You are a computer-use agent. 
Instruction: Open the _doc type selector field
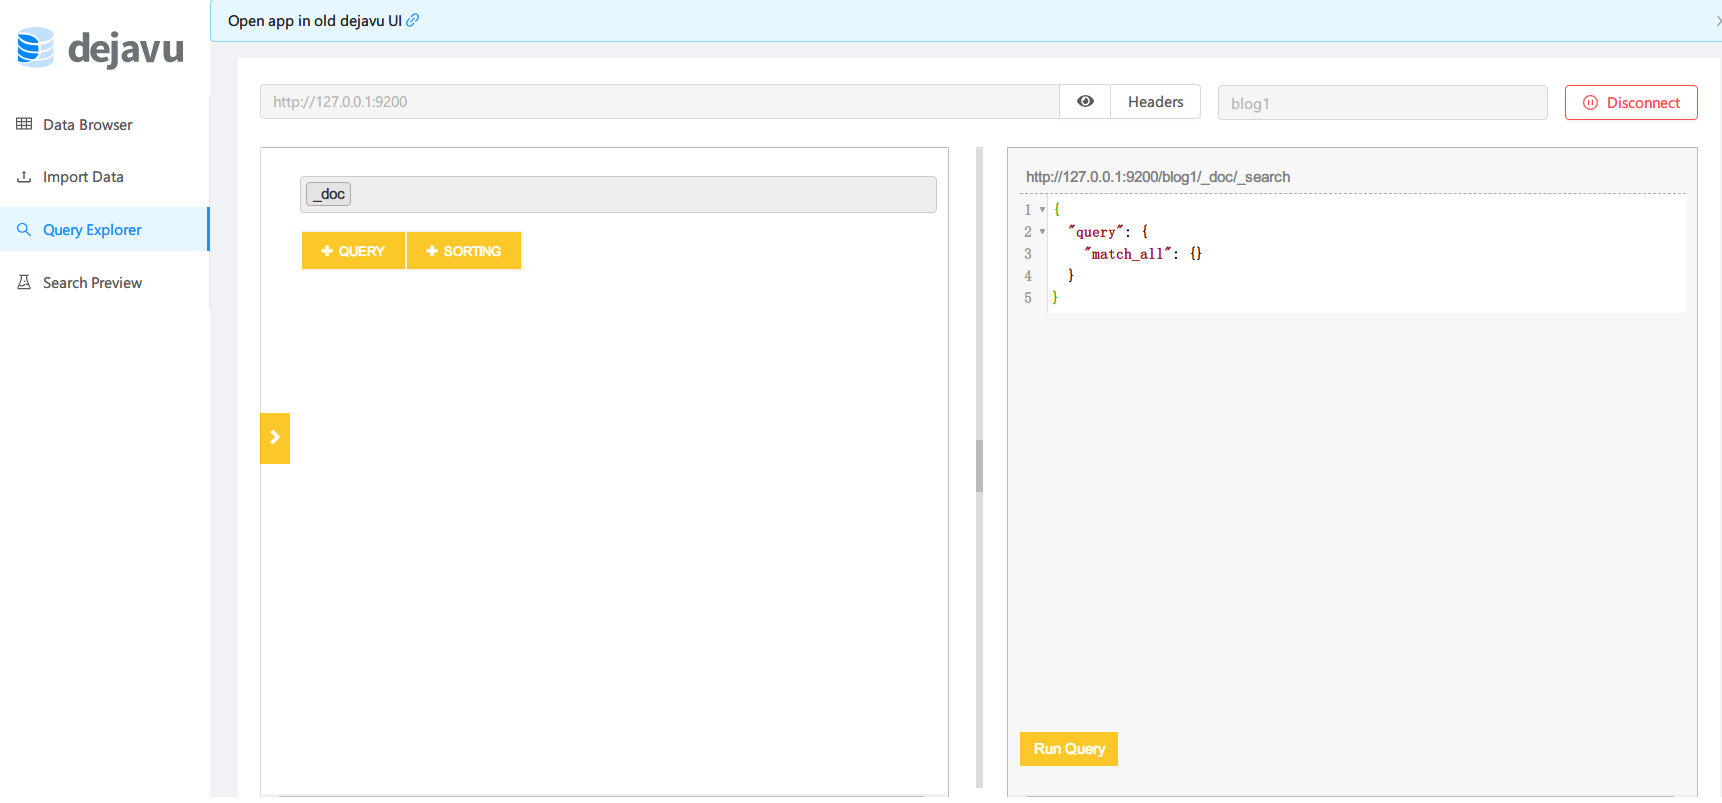click(x=618, y=195)
